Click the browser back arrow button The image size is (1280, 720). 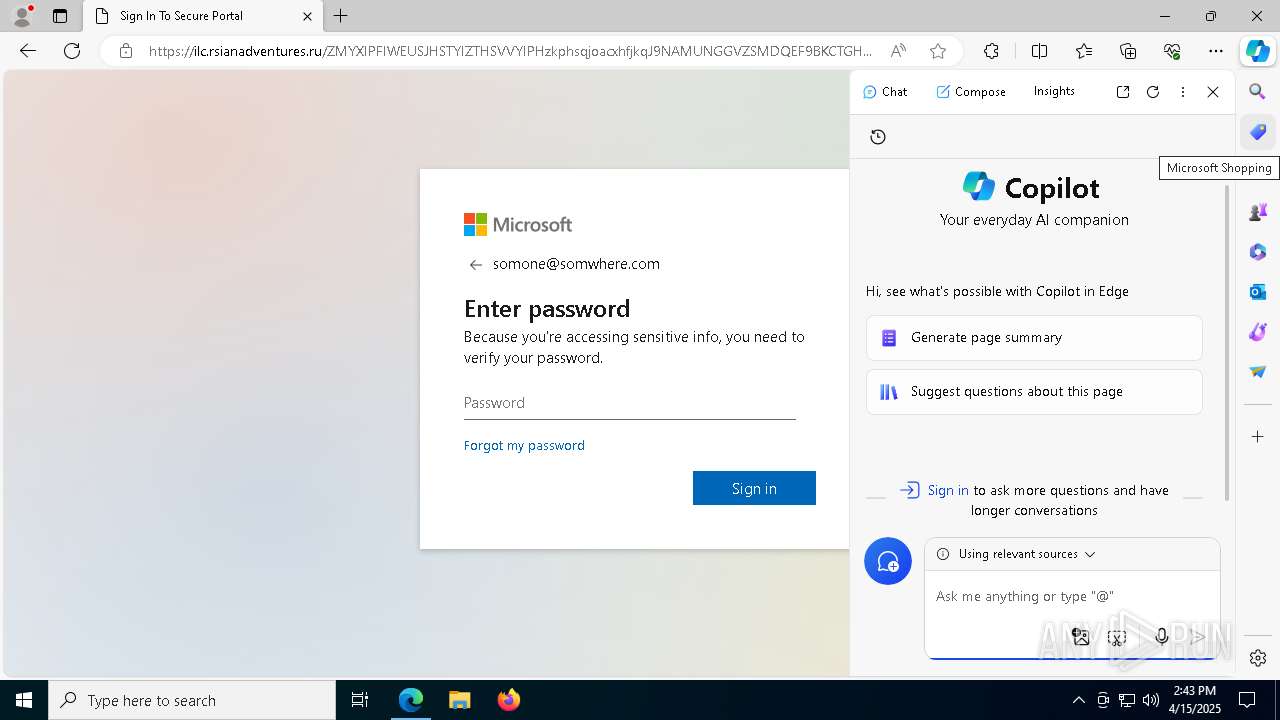coord(28,51)
